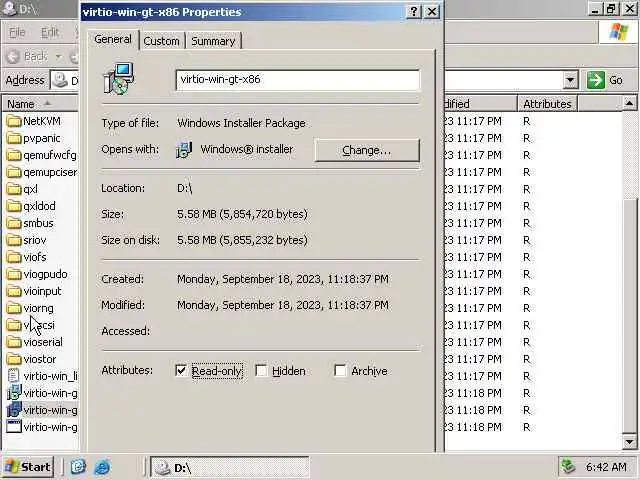640x480 pixels.
Task: Open the Edit menu in Explorer
Action: click(x=50, y=32)
